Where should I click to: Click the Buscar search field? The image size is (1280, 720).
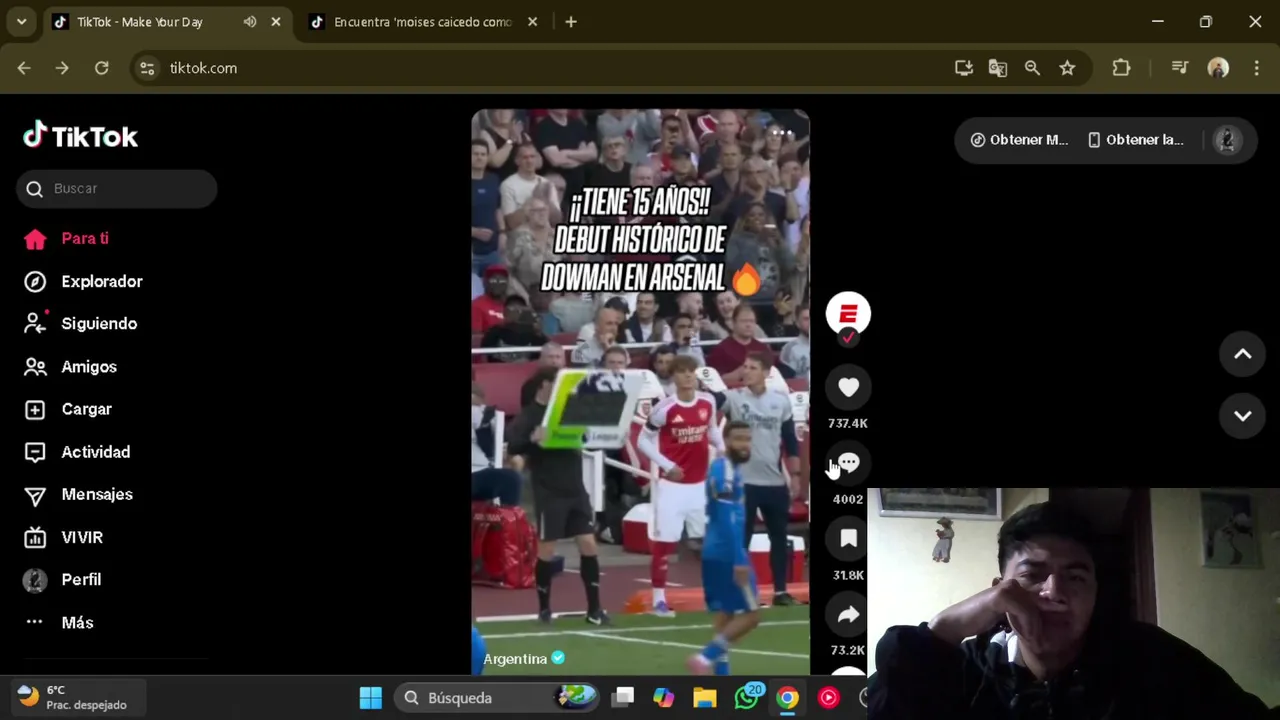116,188
